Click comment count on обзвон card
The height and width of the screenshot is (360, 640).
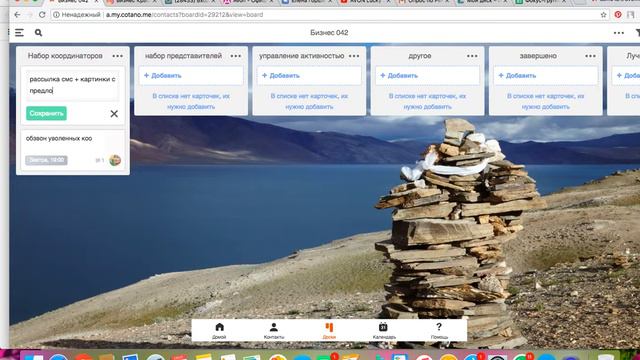[x=100, y=160]
